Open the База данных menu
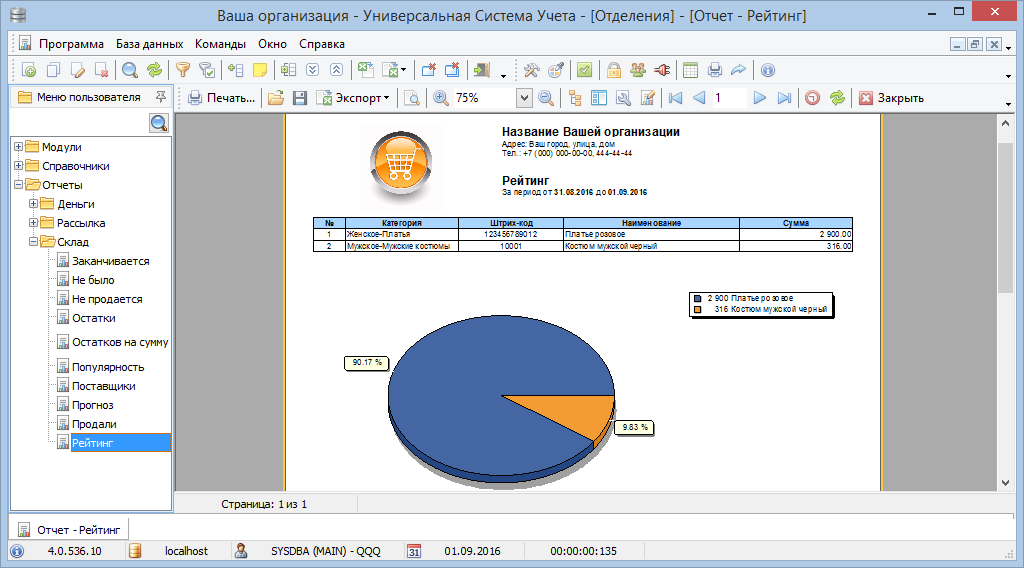Screen dimensions: 1024x568 pos(149,44)
